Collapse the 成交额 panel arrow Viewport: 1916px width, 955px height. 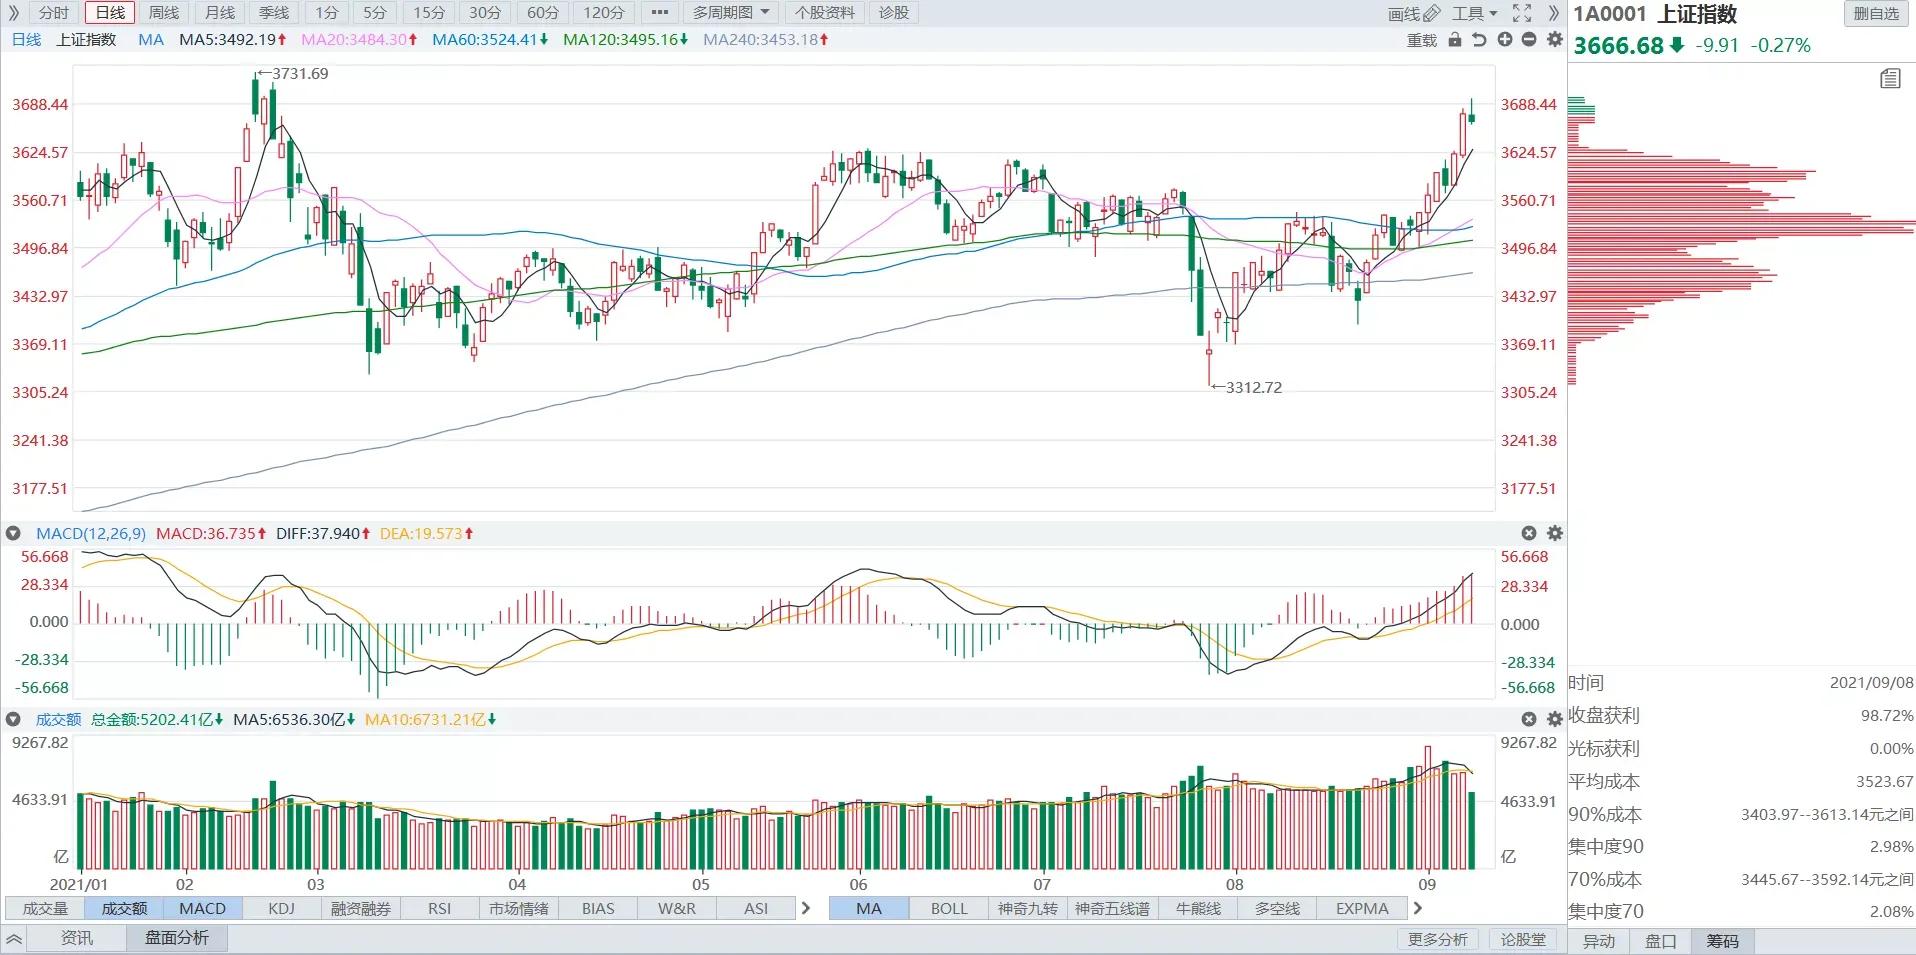click(13, 719)
